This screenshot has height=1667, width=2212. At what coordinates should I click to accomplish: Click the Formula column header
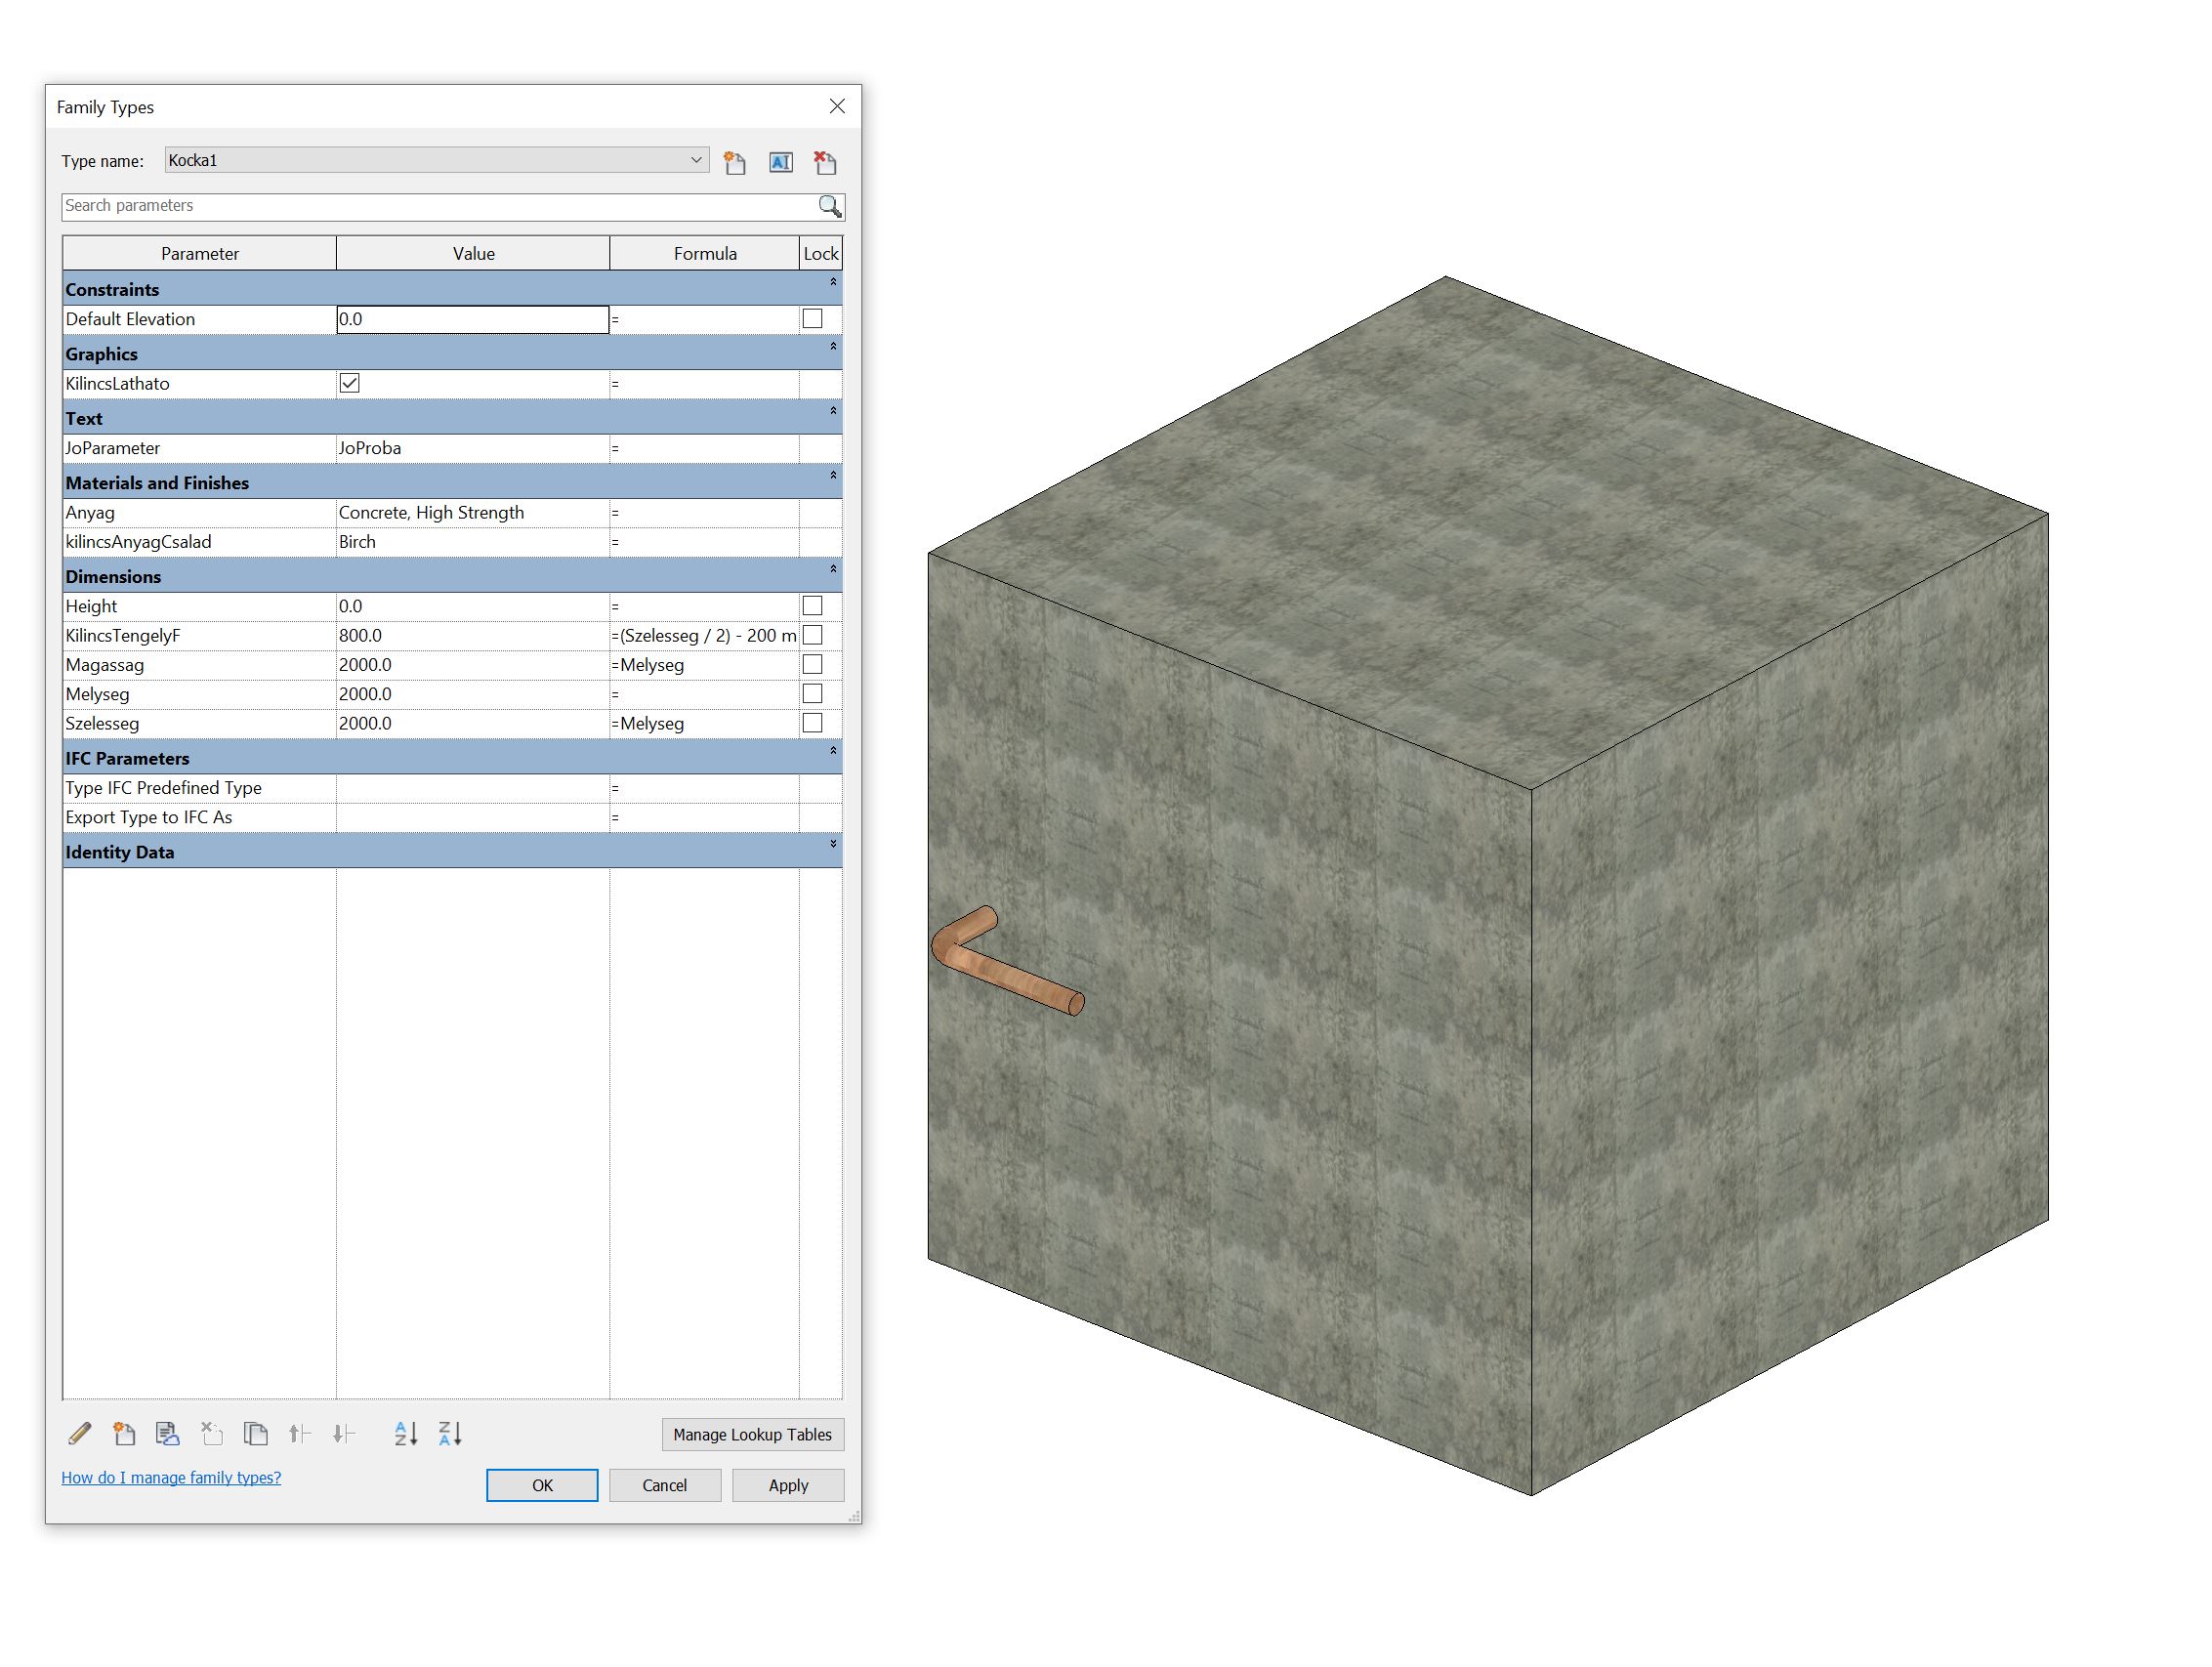704,253
